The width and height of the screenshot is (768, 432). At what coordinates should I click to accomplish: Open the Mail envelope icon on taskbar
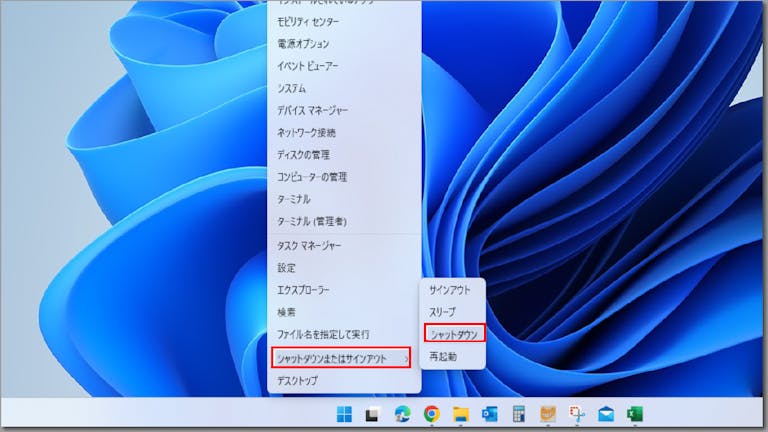point(606,414)
